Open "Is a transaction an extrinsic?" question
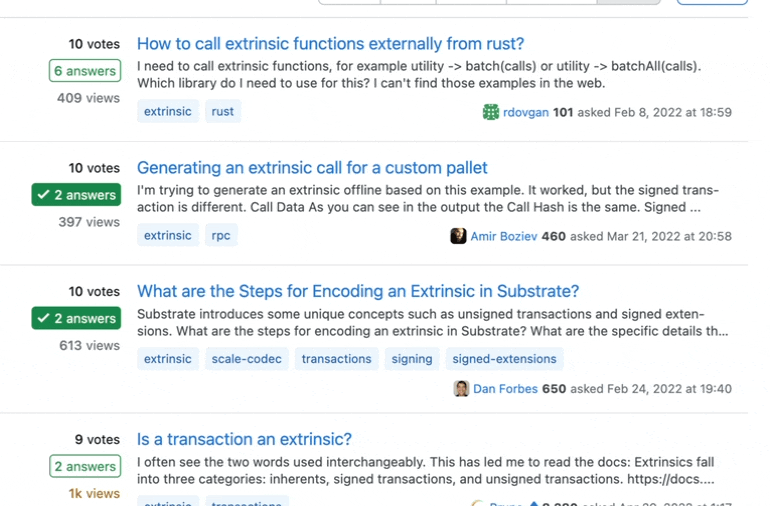The image size is (770, 506). point(244,439)
